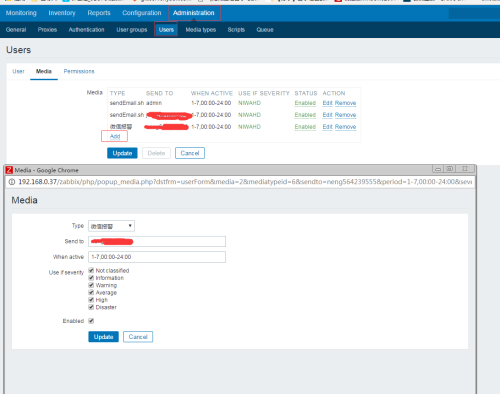This screenshot has height=394, width=500.
Task: Click the Add media link
Action: tap(115, 136)
